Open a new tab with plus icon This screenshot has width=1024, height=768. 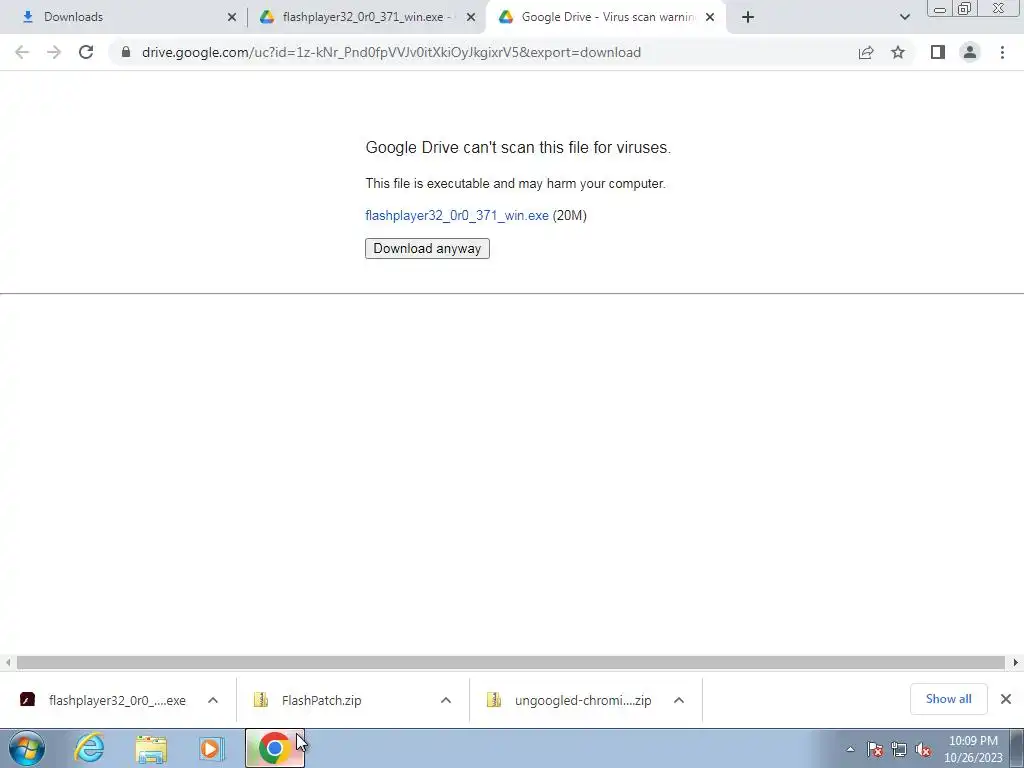click(x=748, y=17)
